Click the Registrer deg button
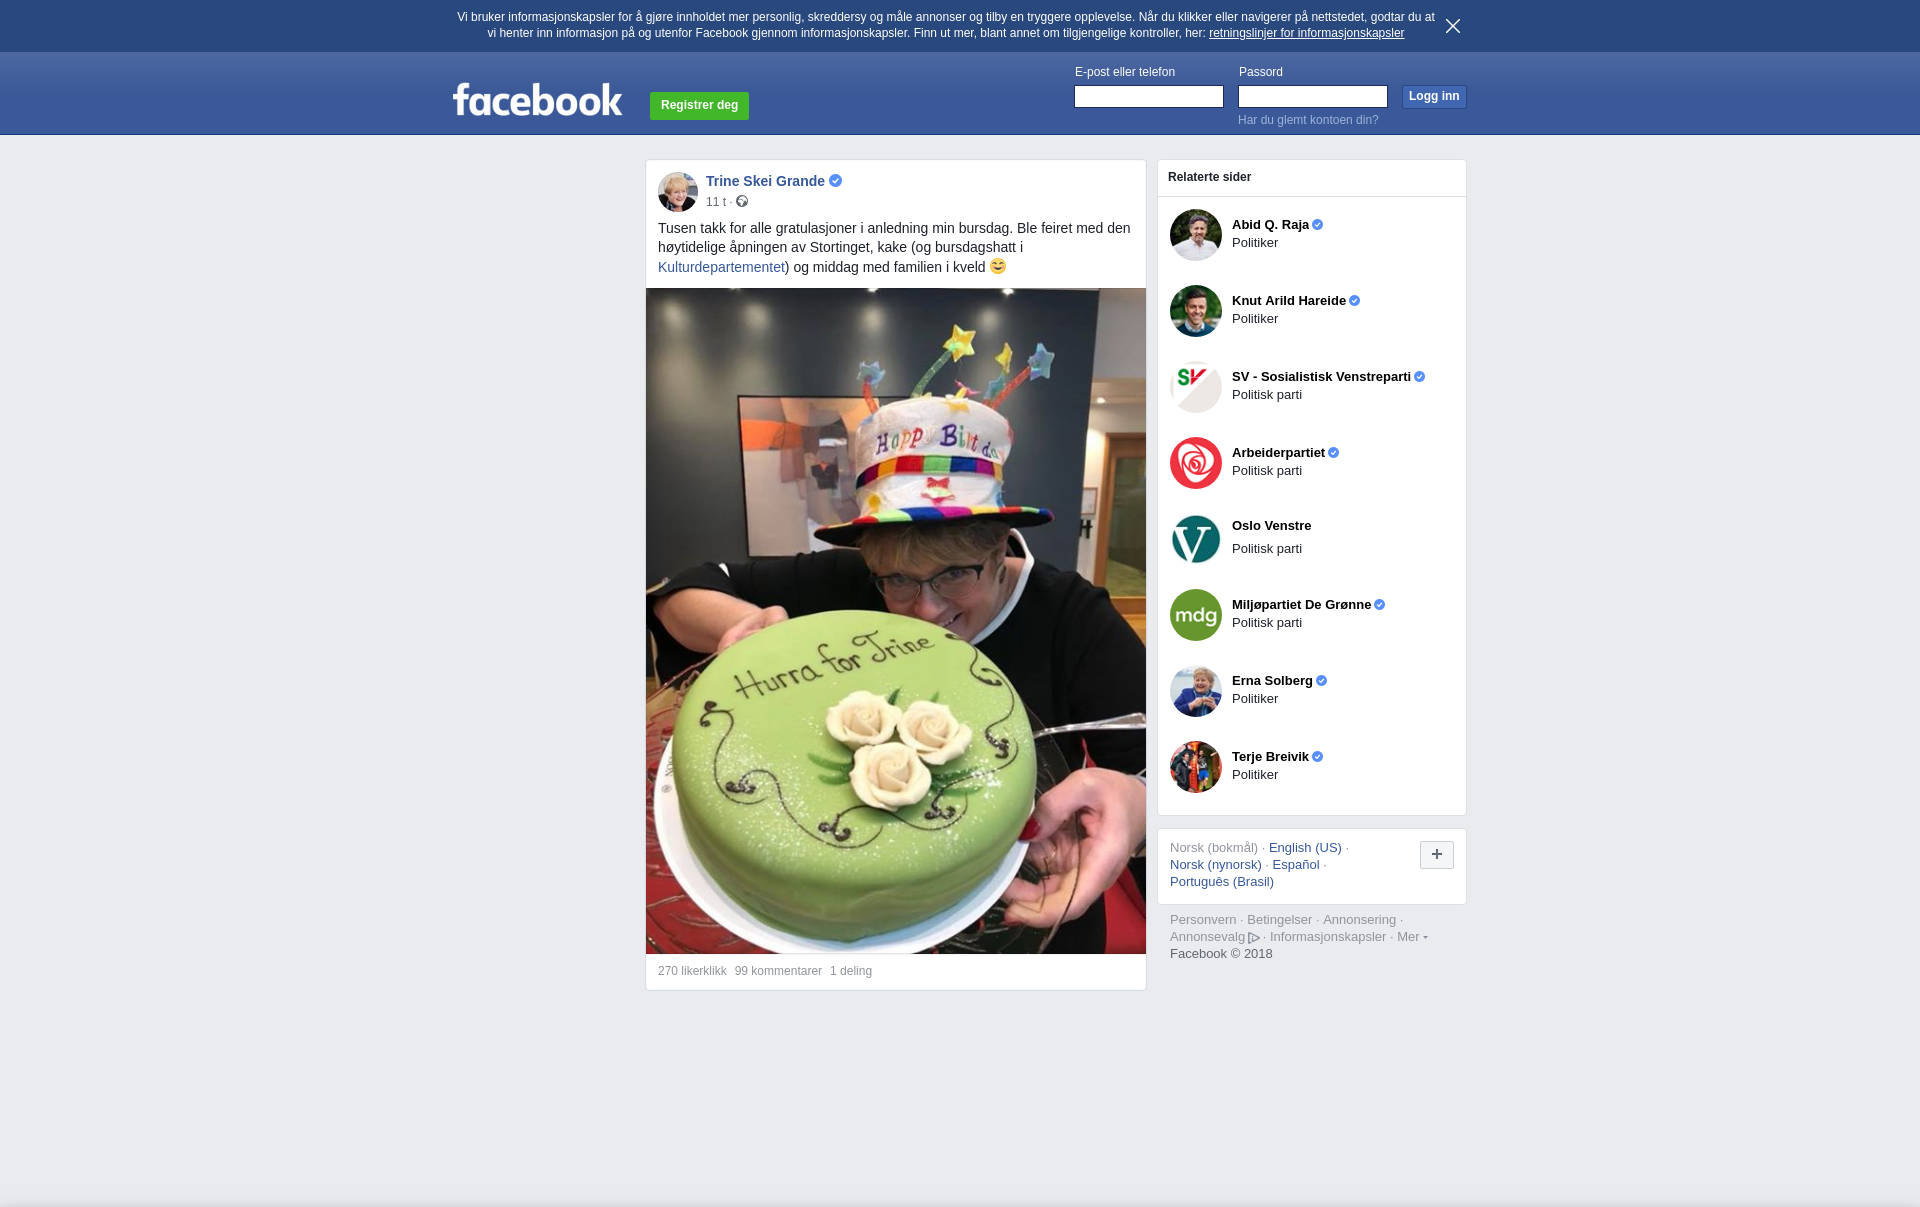The height and width of the screenshot is (1207, 1920). click(x=699, y=105)
